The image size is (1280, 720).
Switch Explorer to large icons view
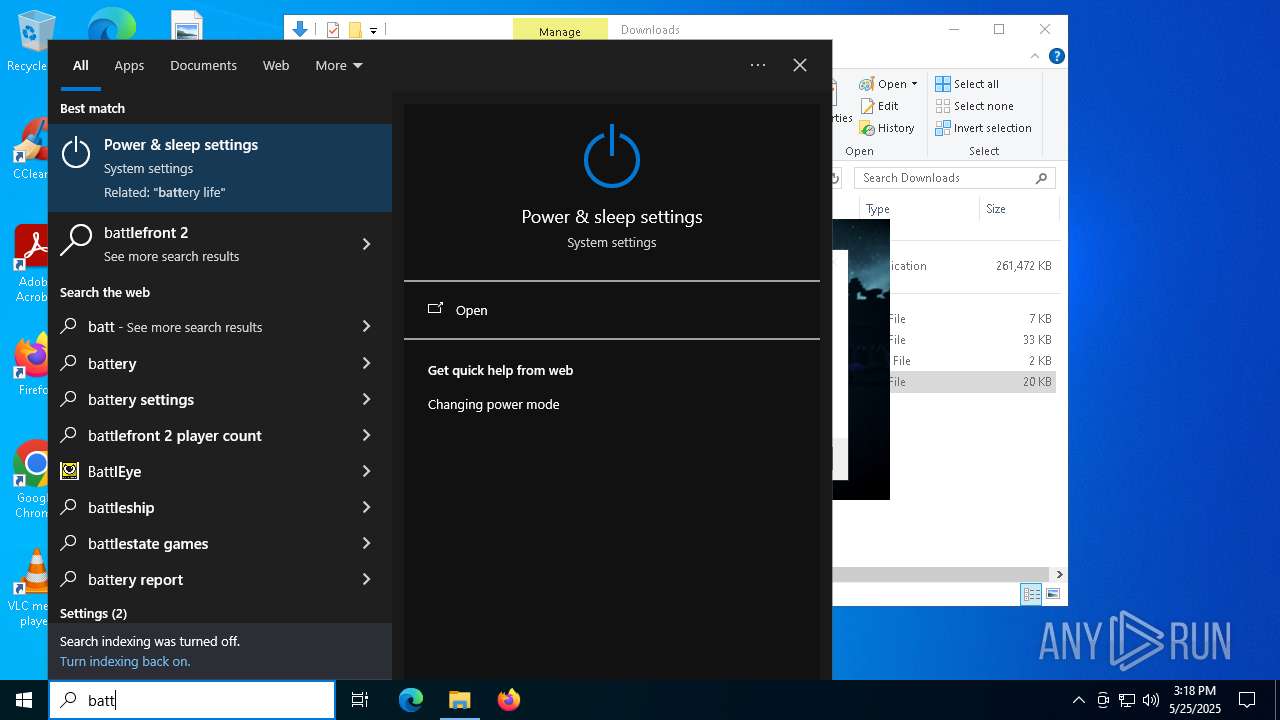[x=1052, y=594]
